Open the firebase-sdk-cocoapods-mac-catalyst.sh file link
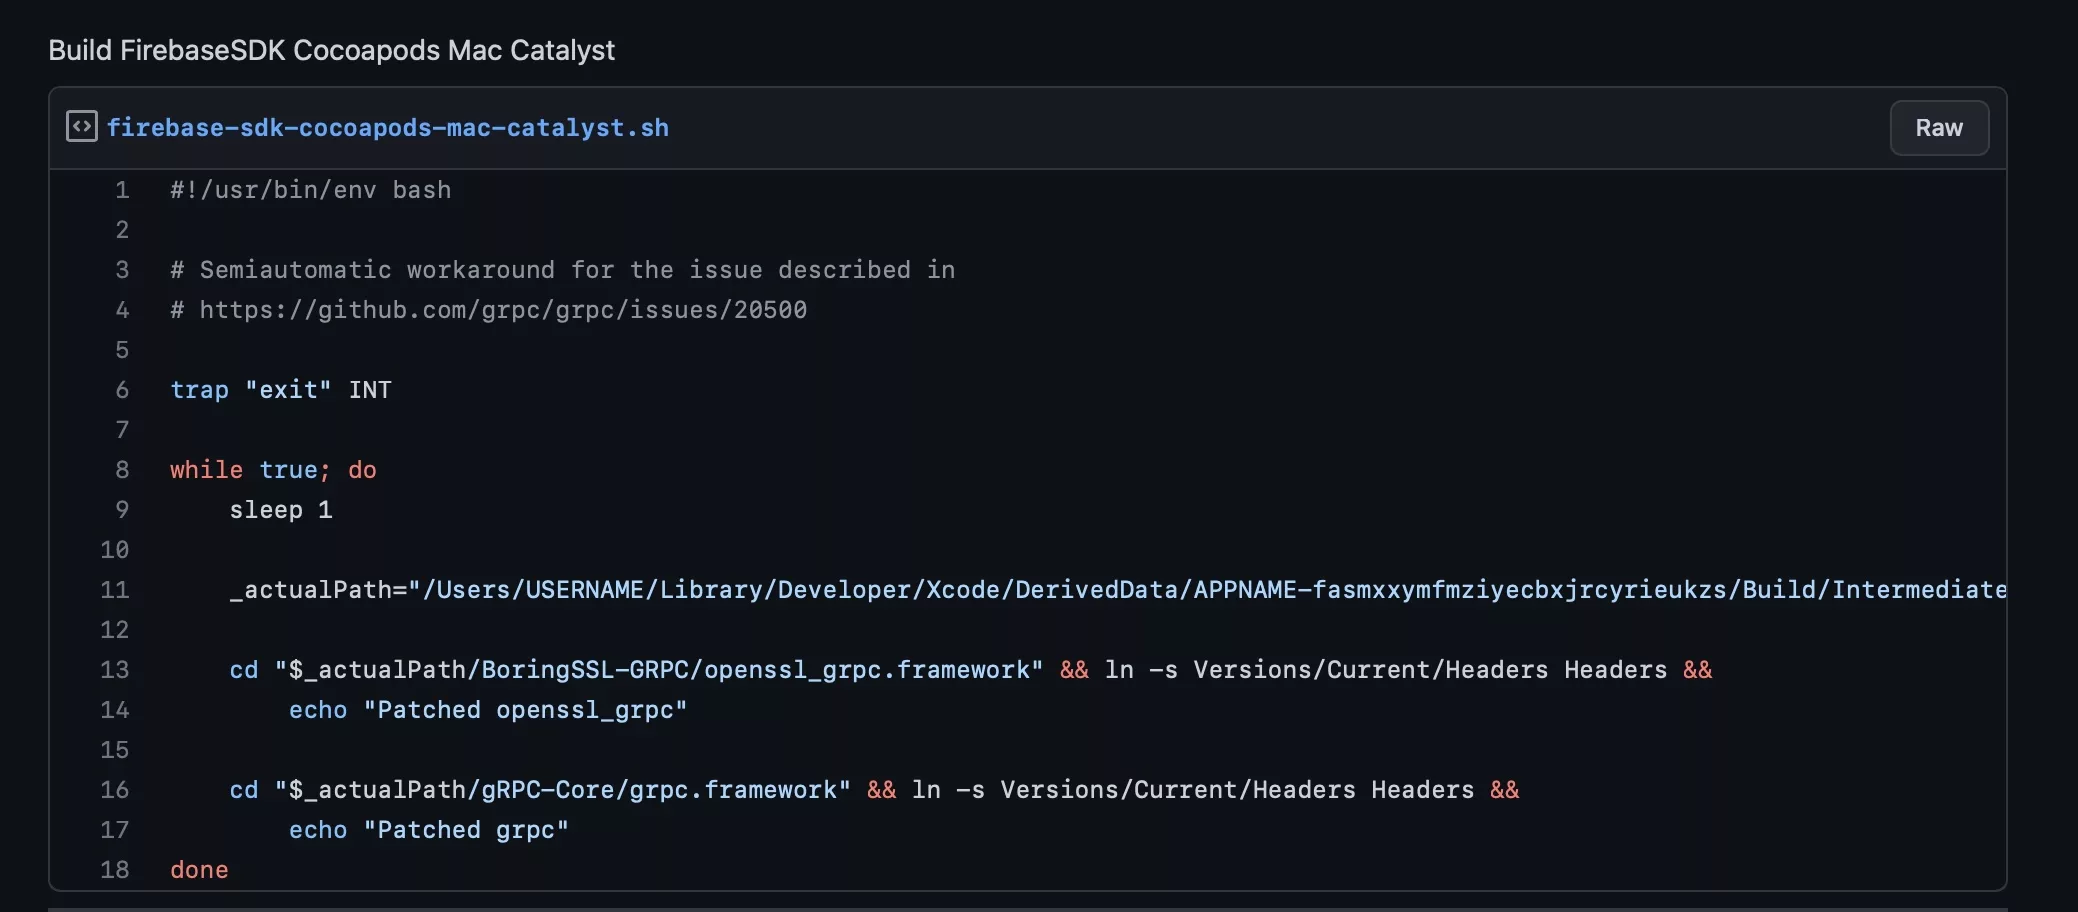 pyautogui.click(x=388, y=128)
